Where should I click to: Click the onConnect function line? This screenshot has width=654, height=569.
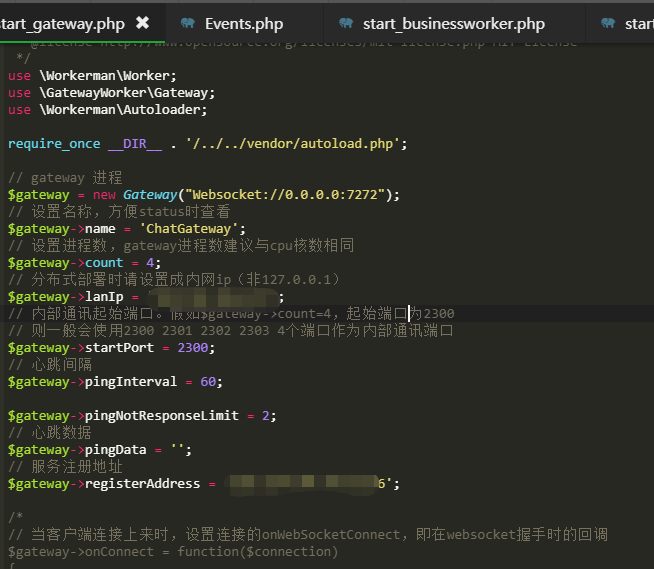tap(173, 552)
